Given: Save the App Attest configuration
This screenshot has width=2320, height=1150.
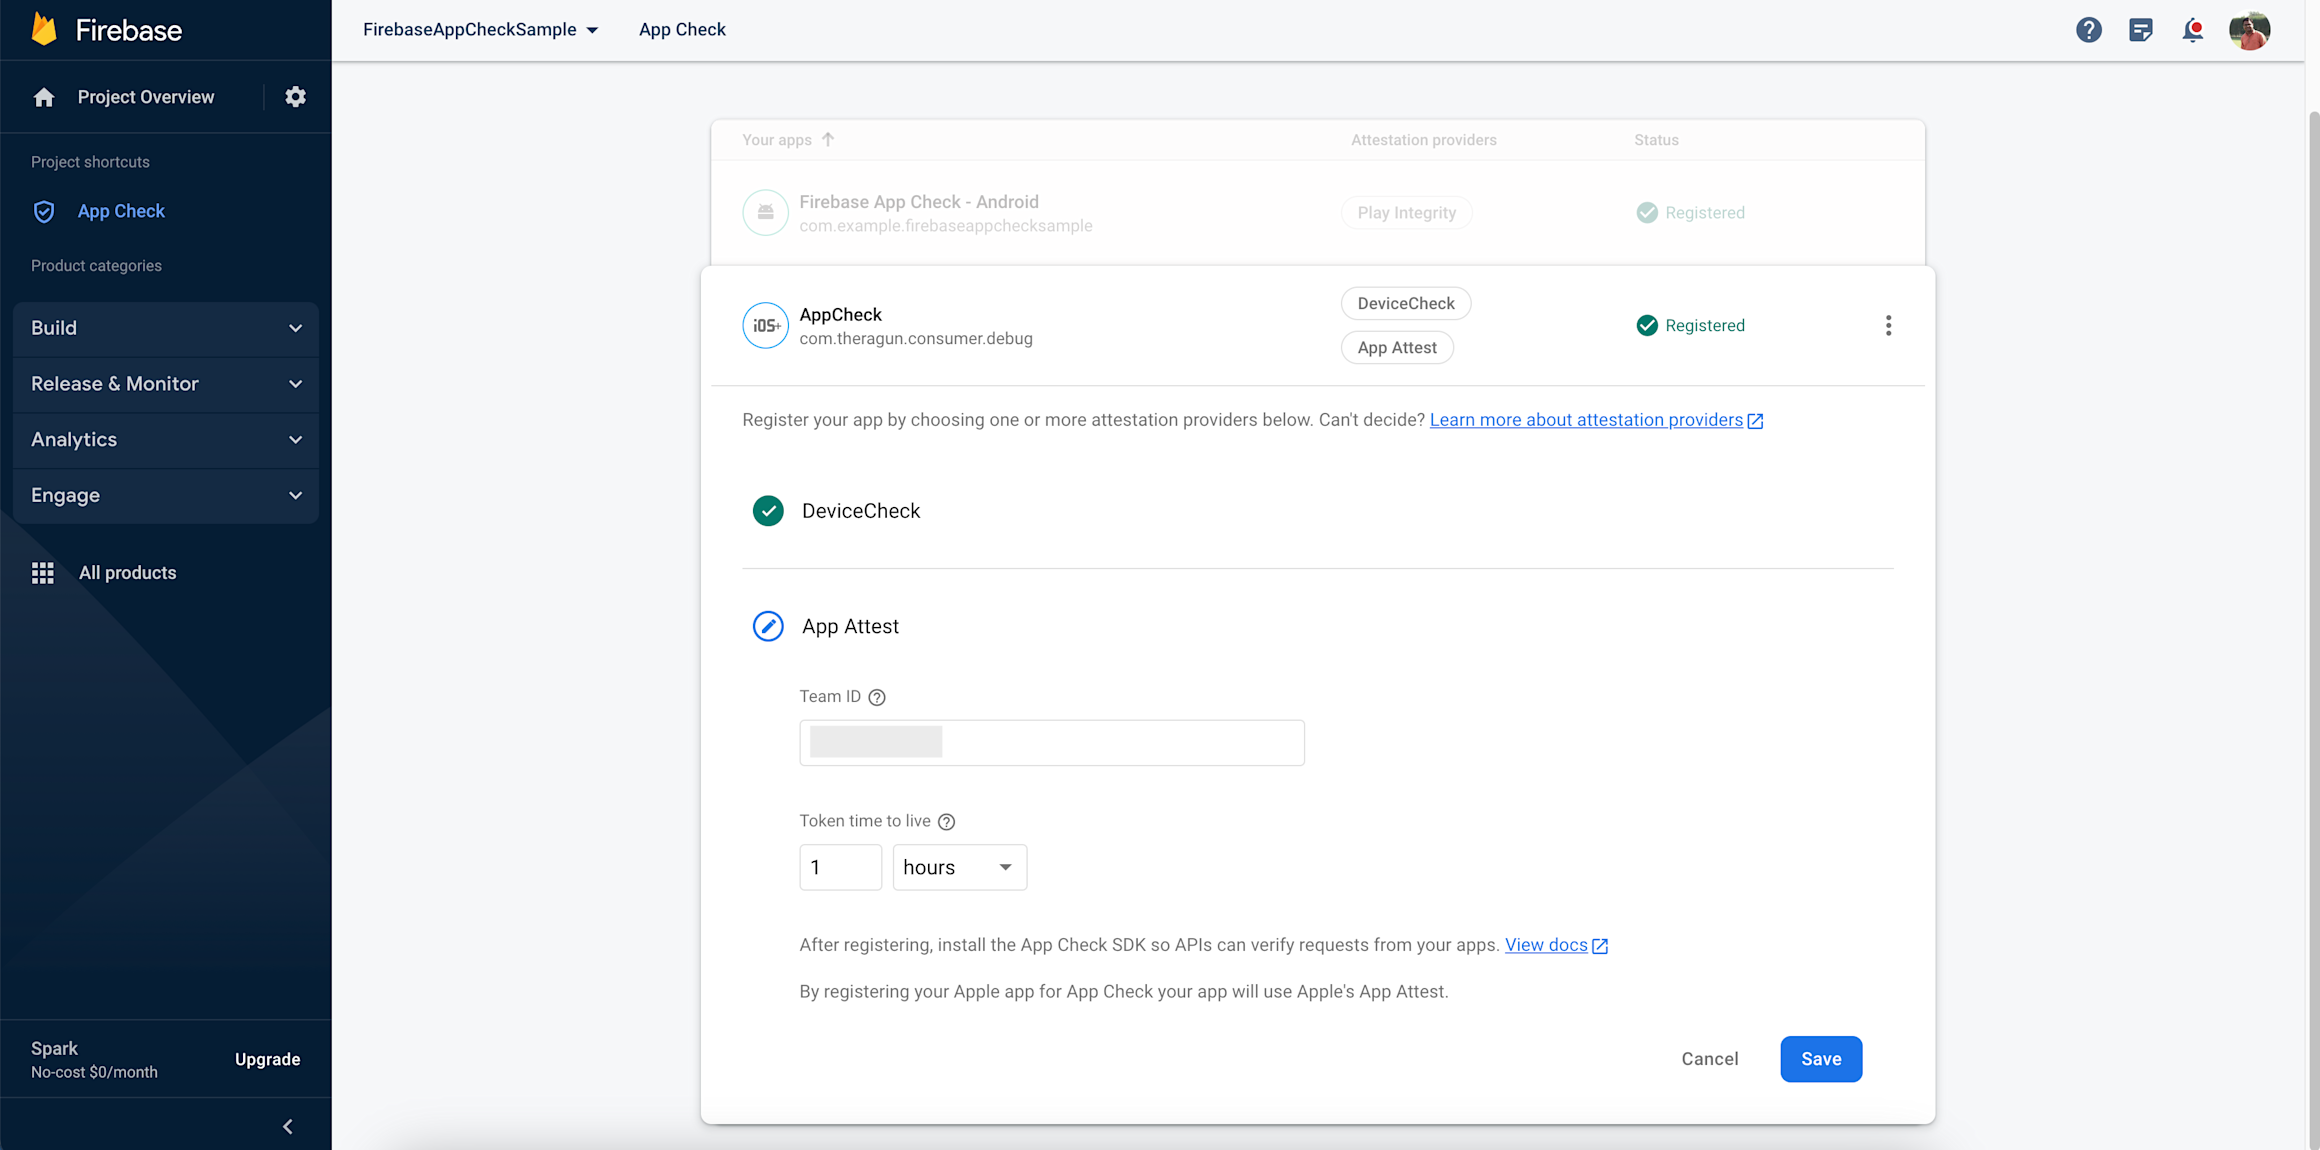Looking at the screenshot, I should pos(1821,1058).
